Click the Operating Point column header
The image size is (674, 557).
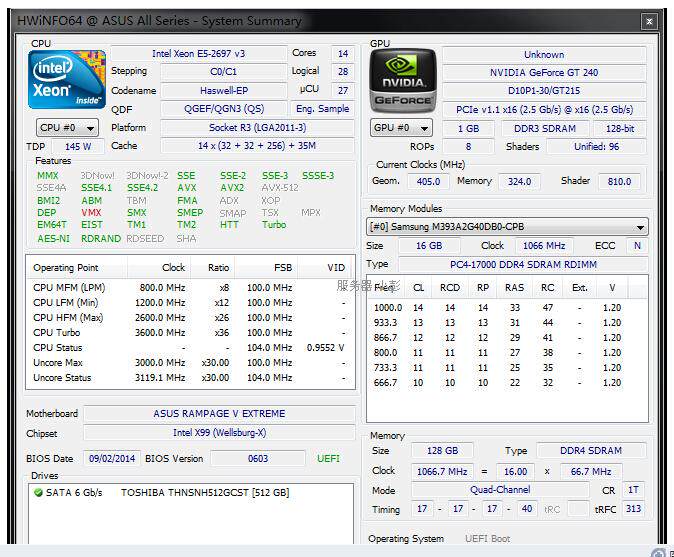pyautogui.click(x=77, y=268)
